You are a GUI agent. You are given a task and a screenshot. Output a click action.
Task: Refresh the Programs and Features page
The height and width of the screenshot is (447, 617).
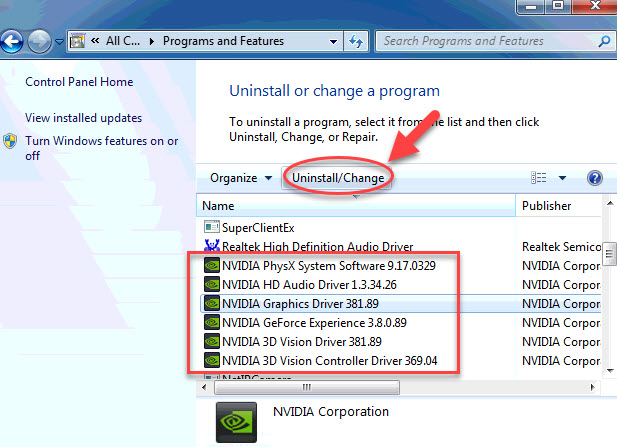[x=356, y=41]
